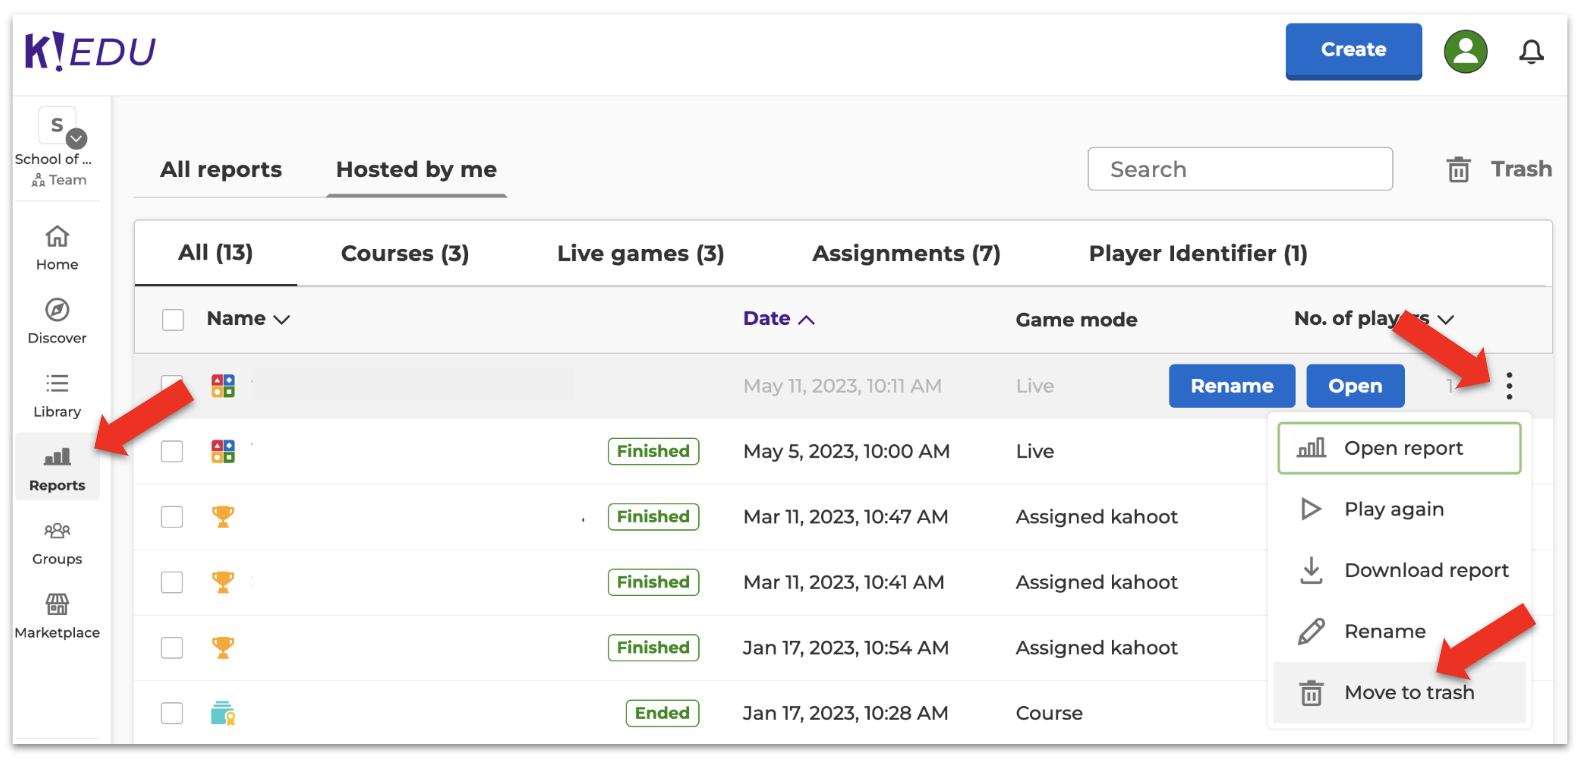Choose Move to trash from menu
The image size is (1582, 766).
point(1408,692)
